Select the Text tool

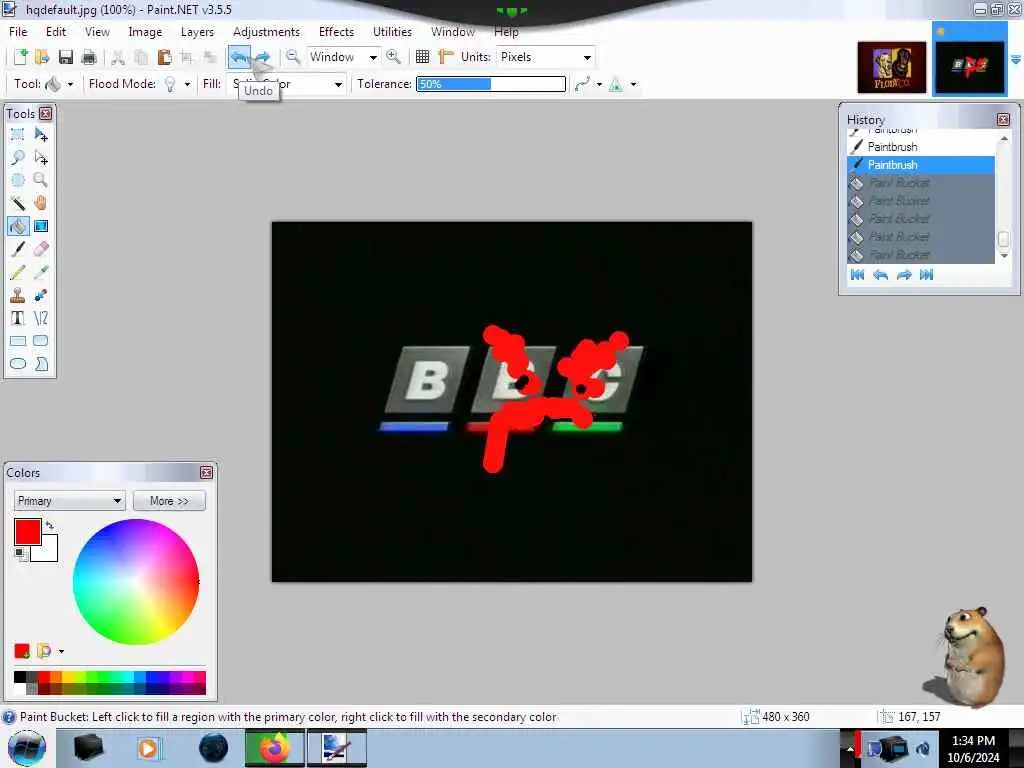(18, 318)
